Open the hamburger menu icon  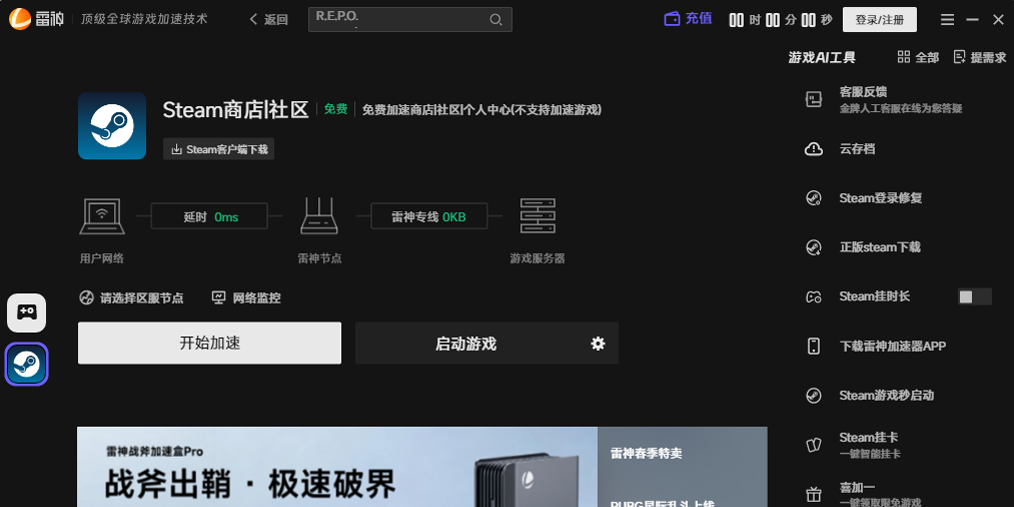(947, 19)
